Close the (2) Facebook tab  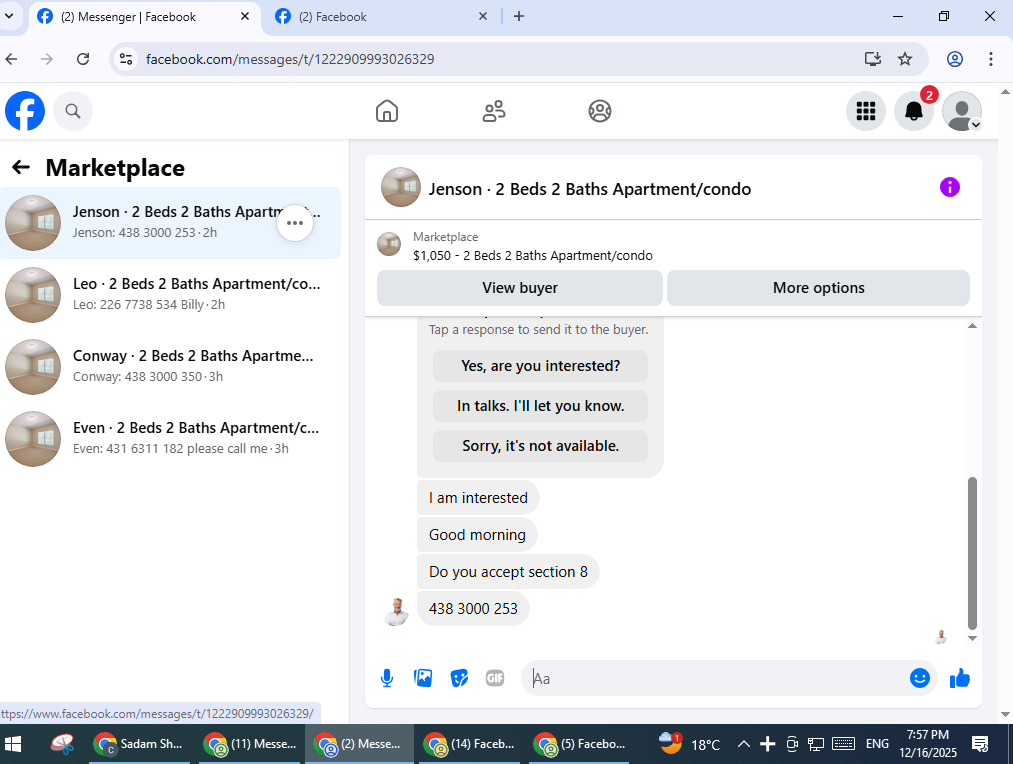click(x=483, y=17)
